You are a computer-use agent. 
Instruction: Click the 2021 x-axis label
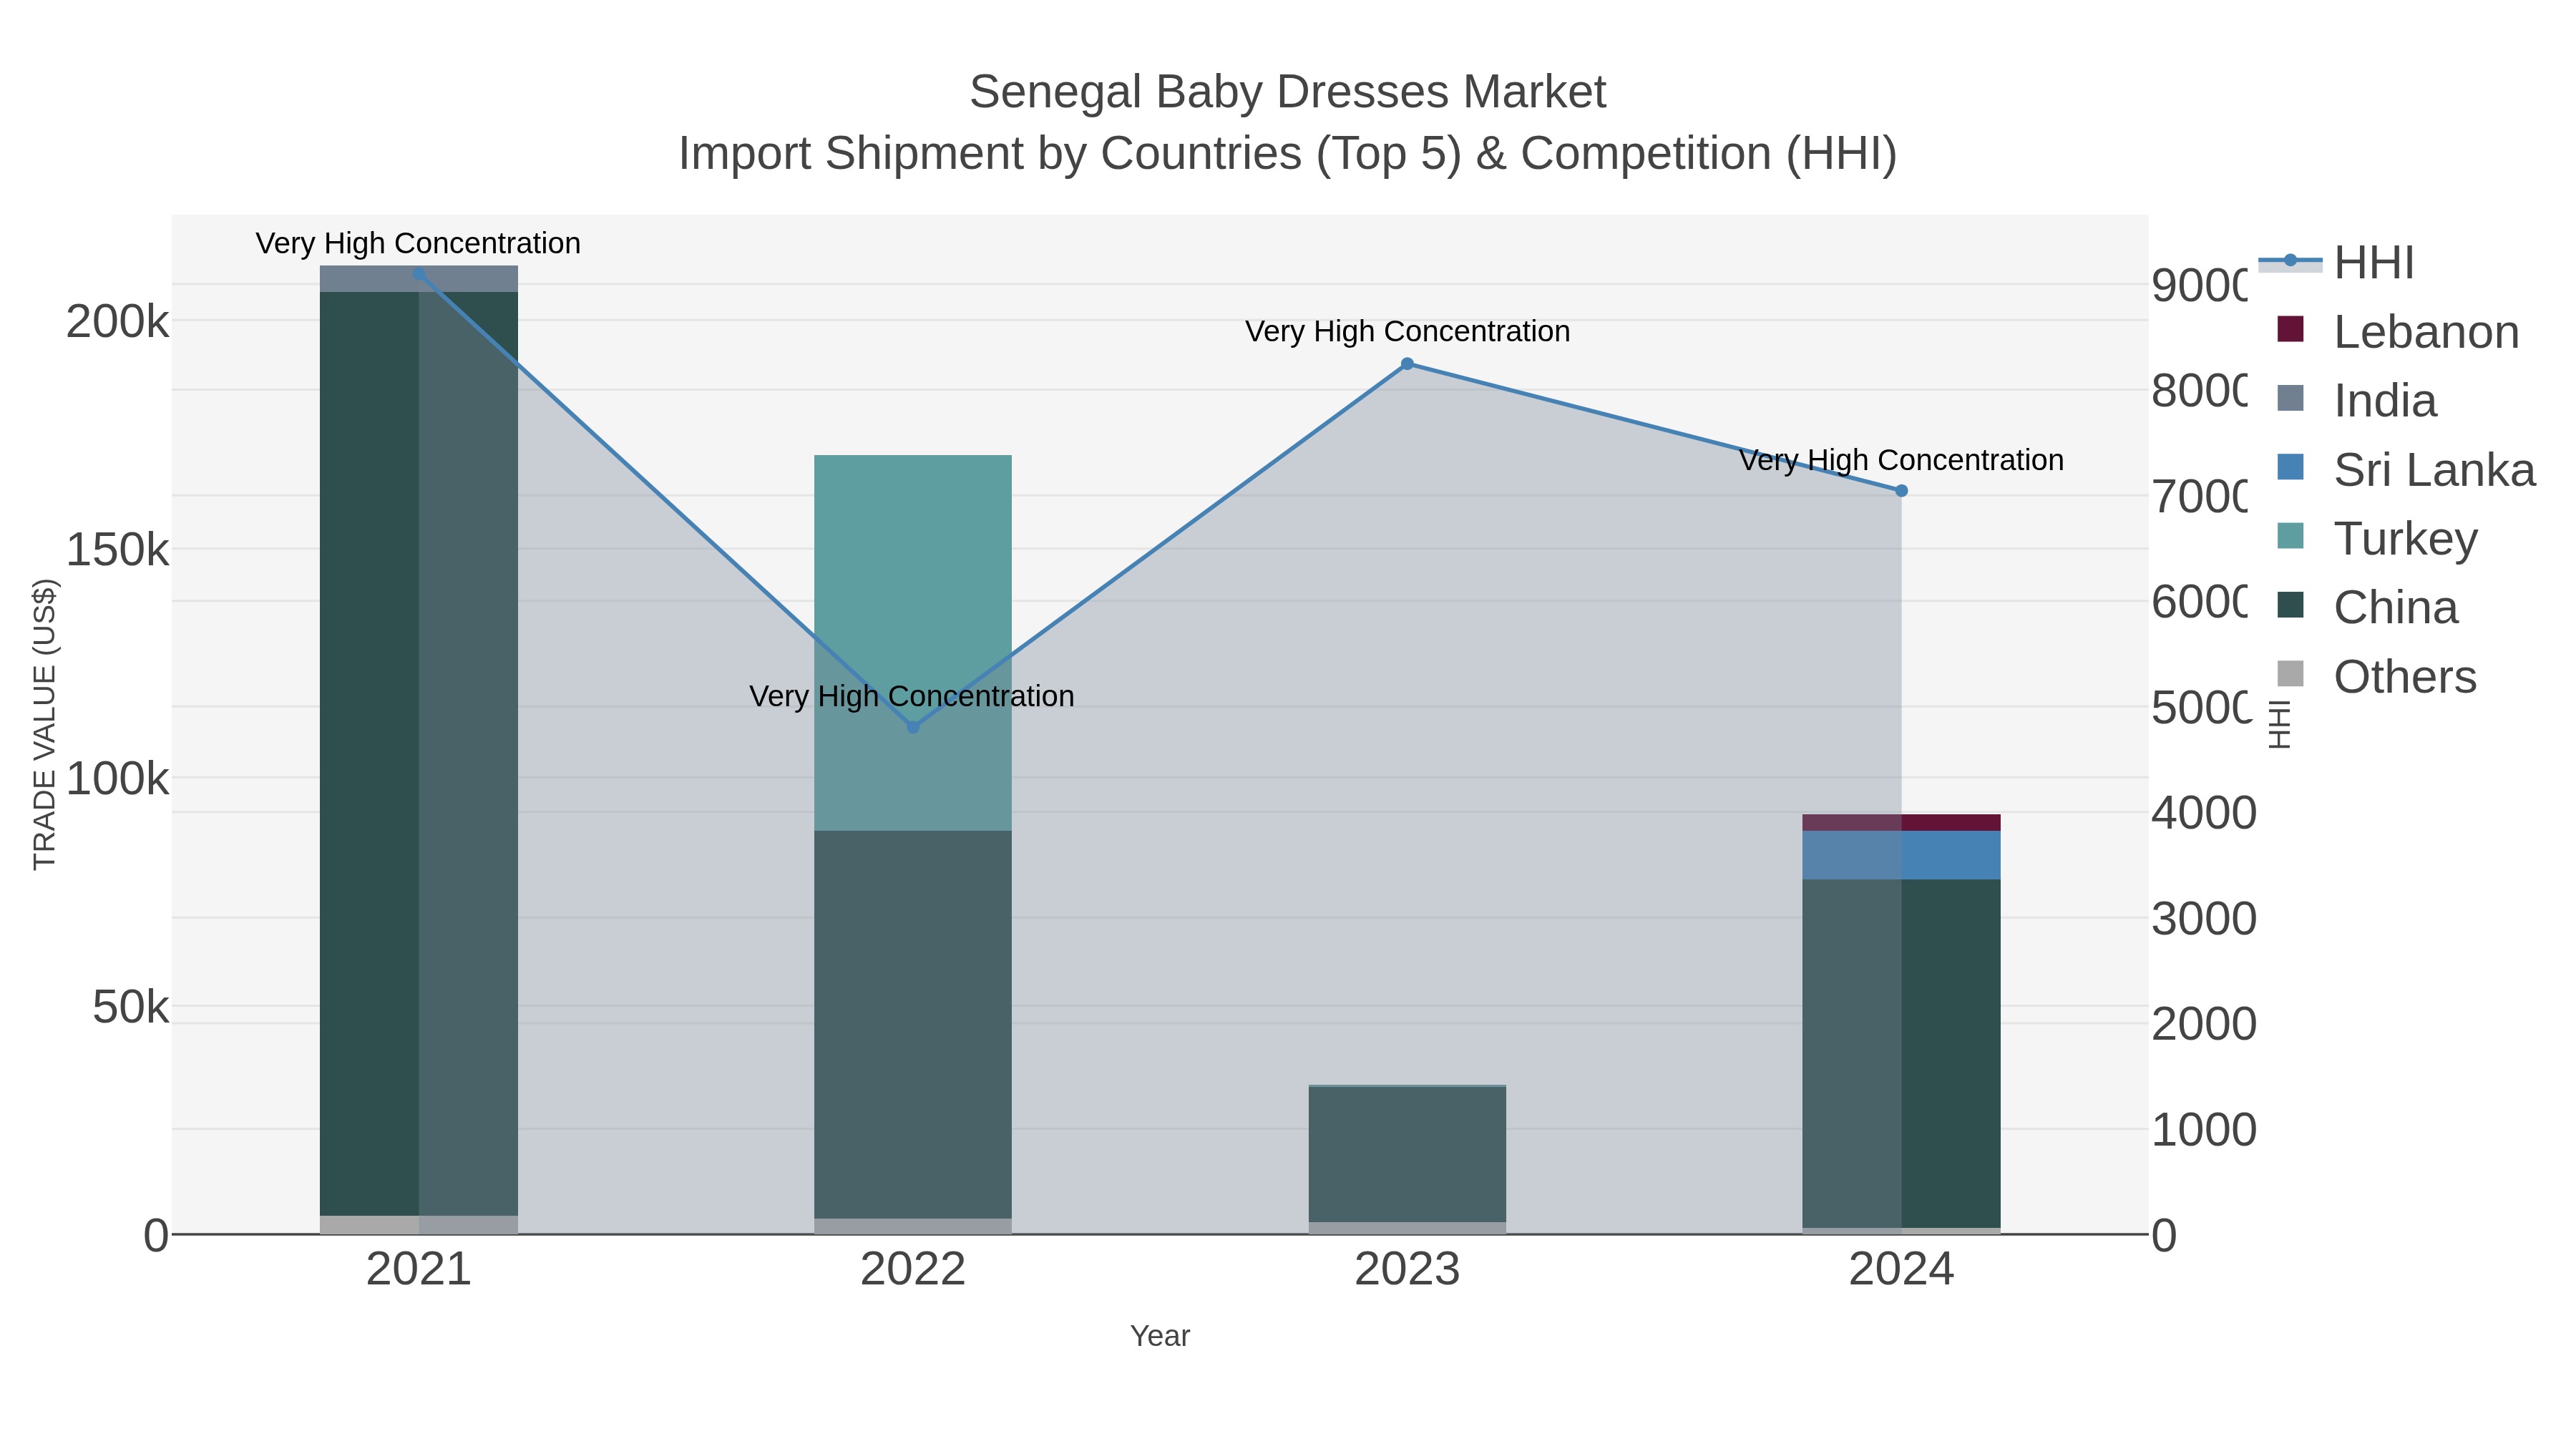pyautogui.click(x=419, y=1270)
